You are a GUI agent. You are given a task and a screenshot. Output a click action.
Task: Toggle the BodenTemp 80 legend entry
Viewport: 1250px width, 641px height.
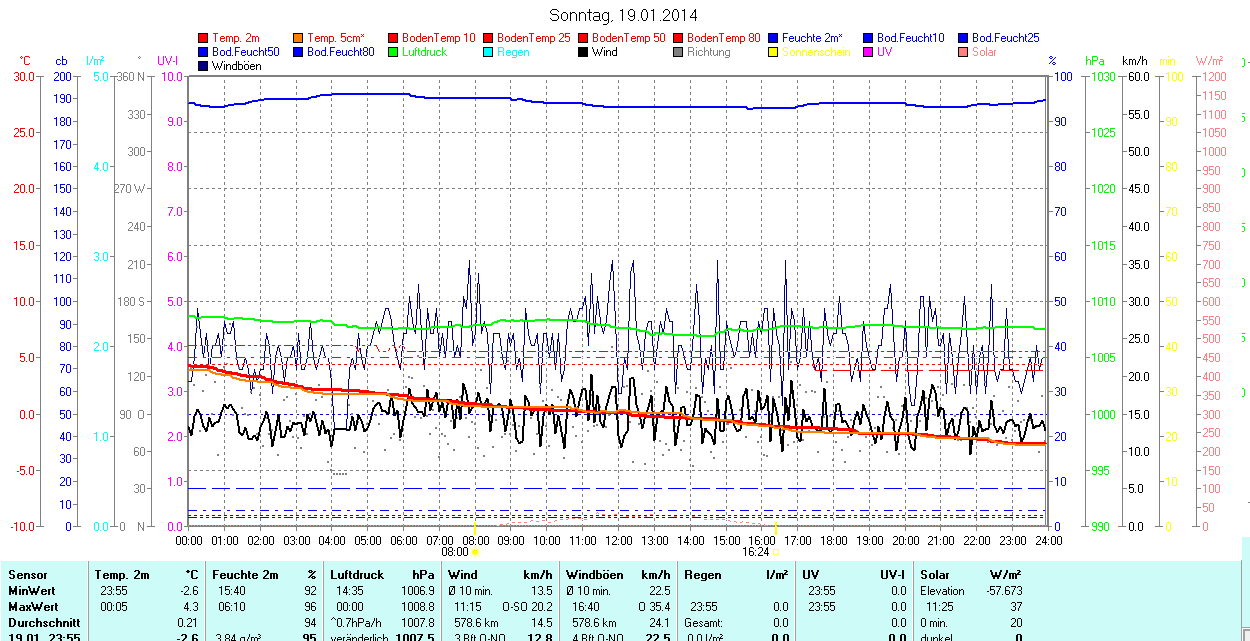pos(724,38)
